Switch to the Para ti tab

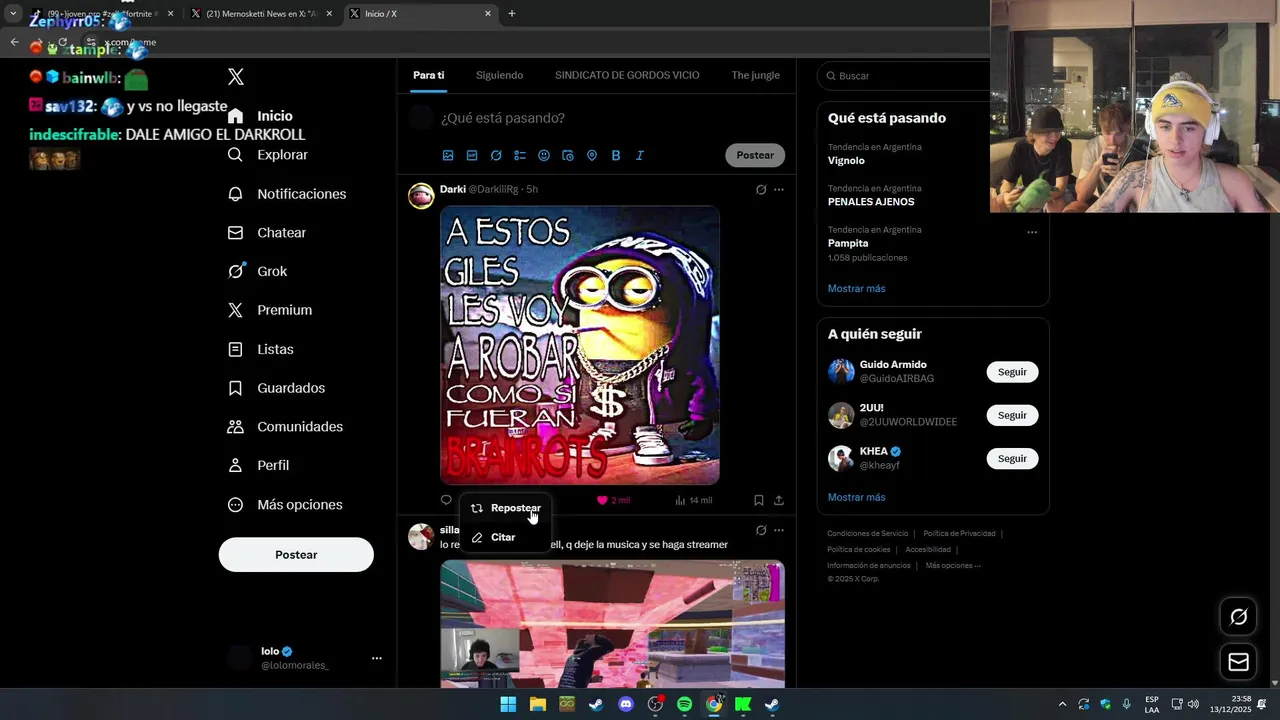tap(428, 76)
